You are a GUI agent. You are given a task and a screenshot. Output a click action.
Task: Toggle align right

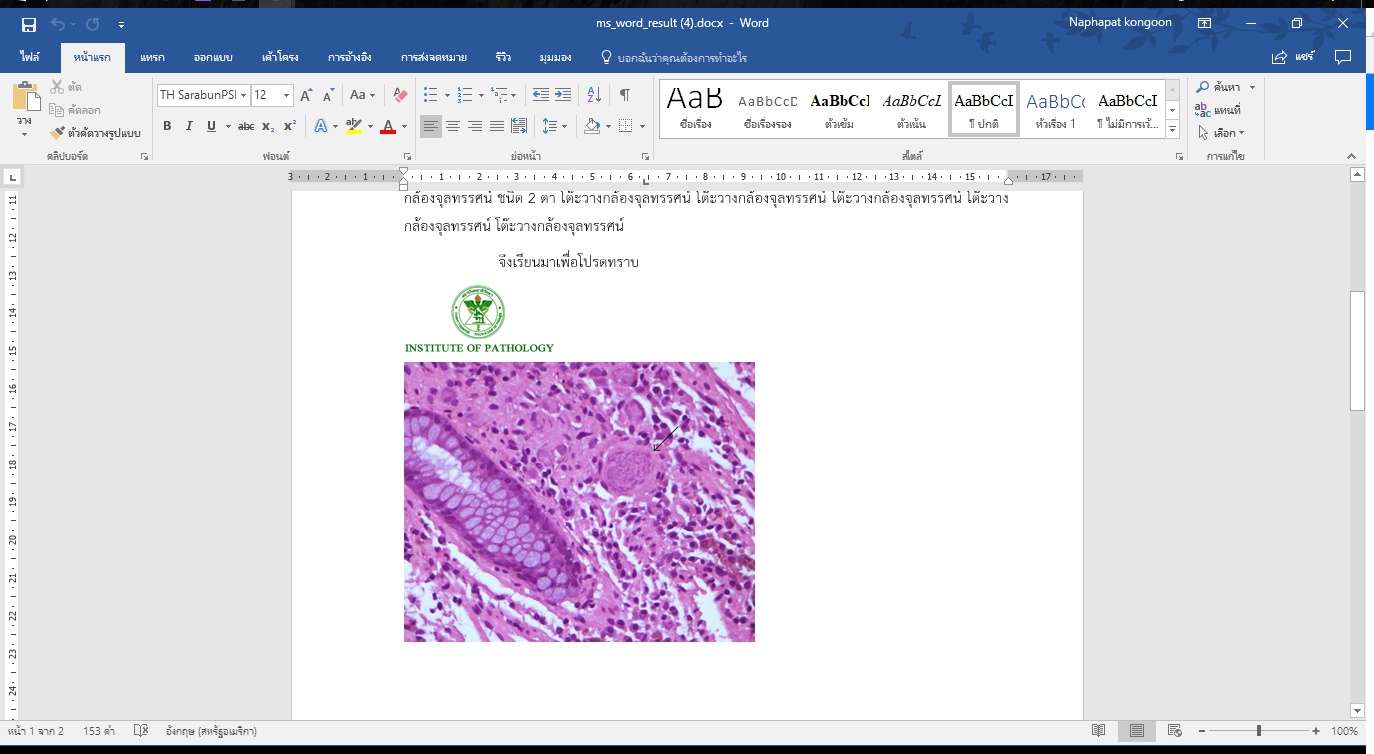(x=475, y=126)
